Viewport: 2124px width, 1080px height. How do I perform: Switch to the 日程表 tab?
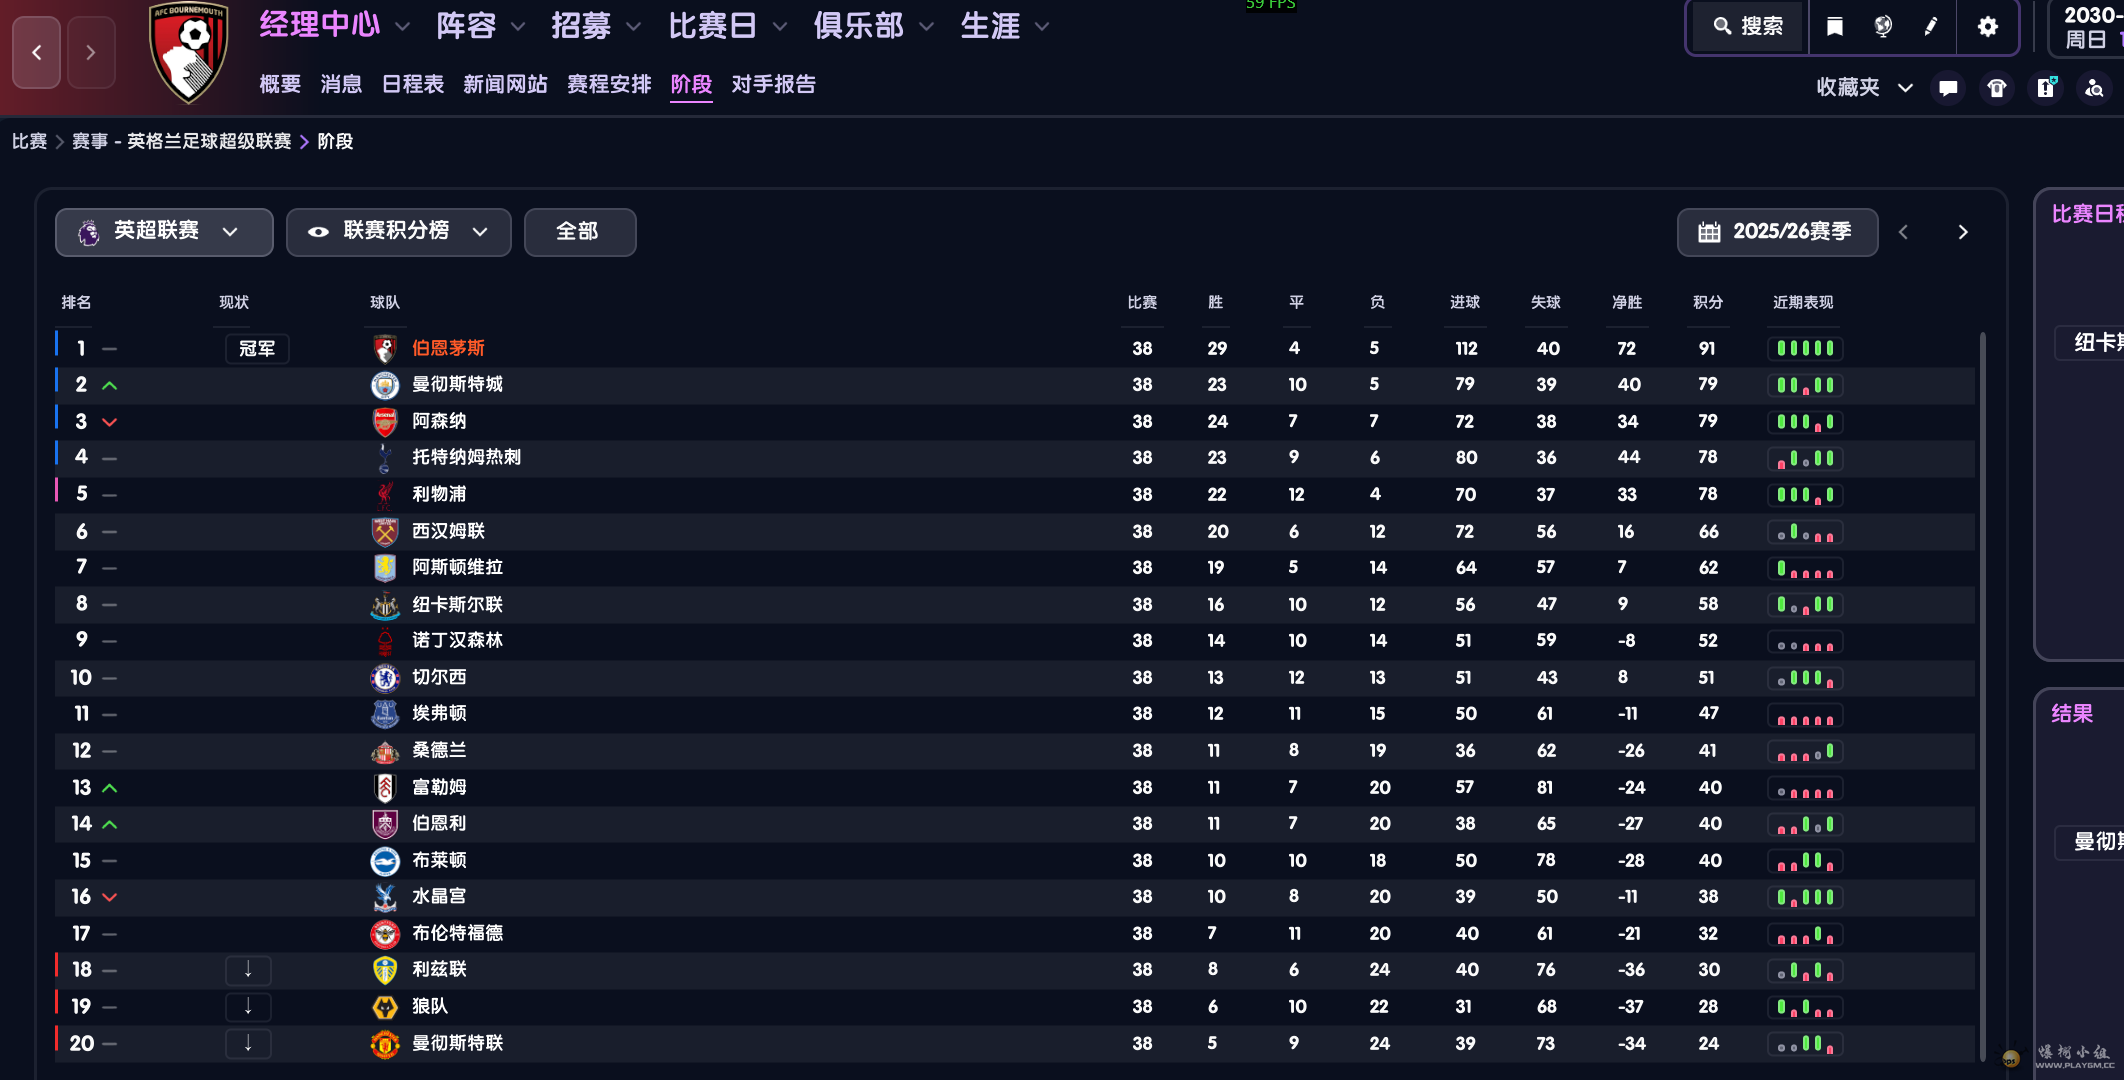[x=413, y=84]
